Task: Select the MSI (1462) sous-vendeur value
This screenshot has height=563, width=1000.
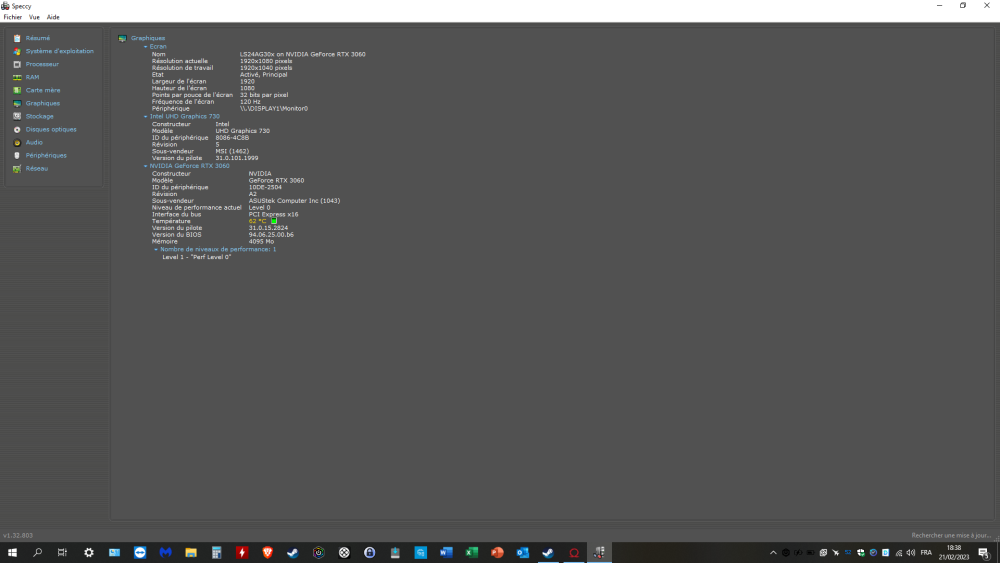Action: (x=232, y=151)
